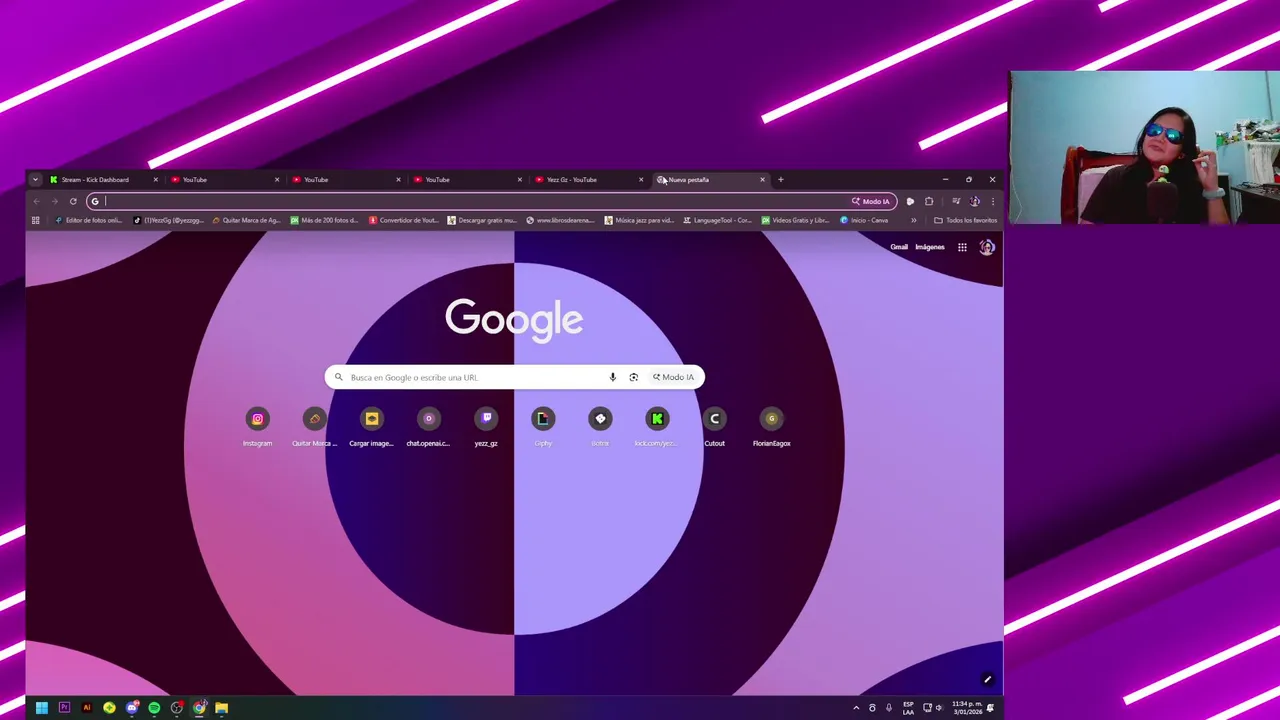Open the Google account avatar
Screen dimensions: 1280x720
click(x=987, y=247)
